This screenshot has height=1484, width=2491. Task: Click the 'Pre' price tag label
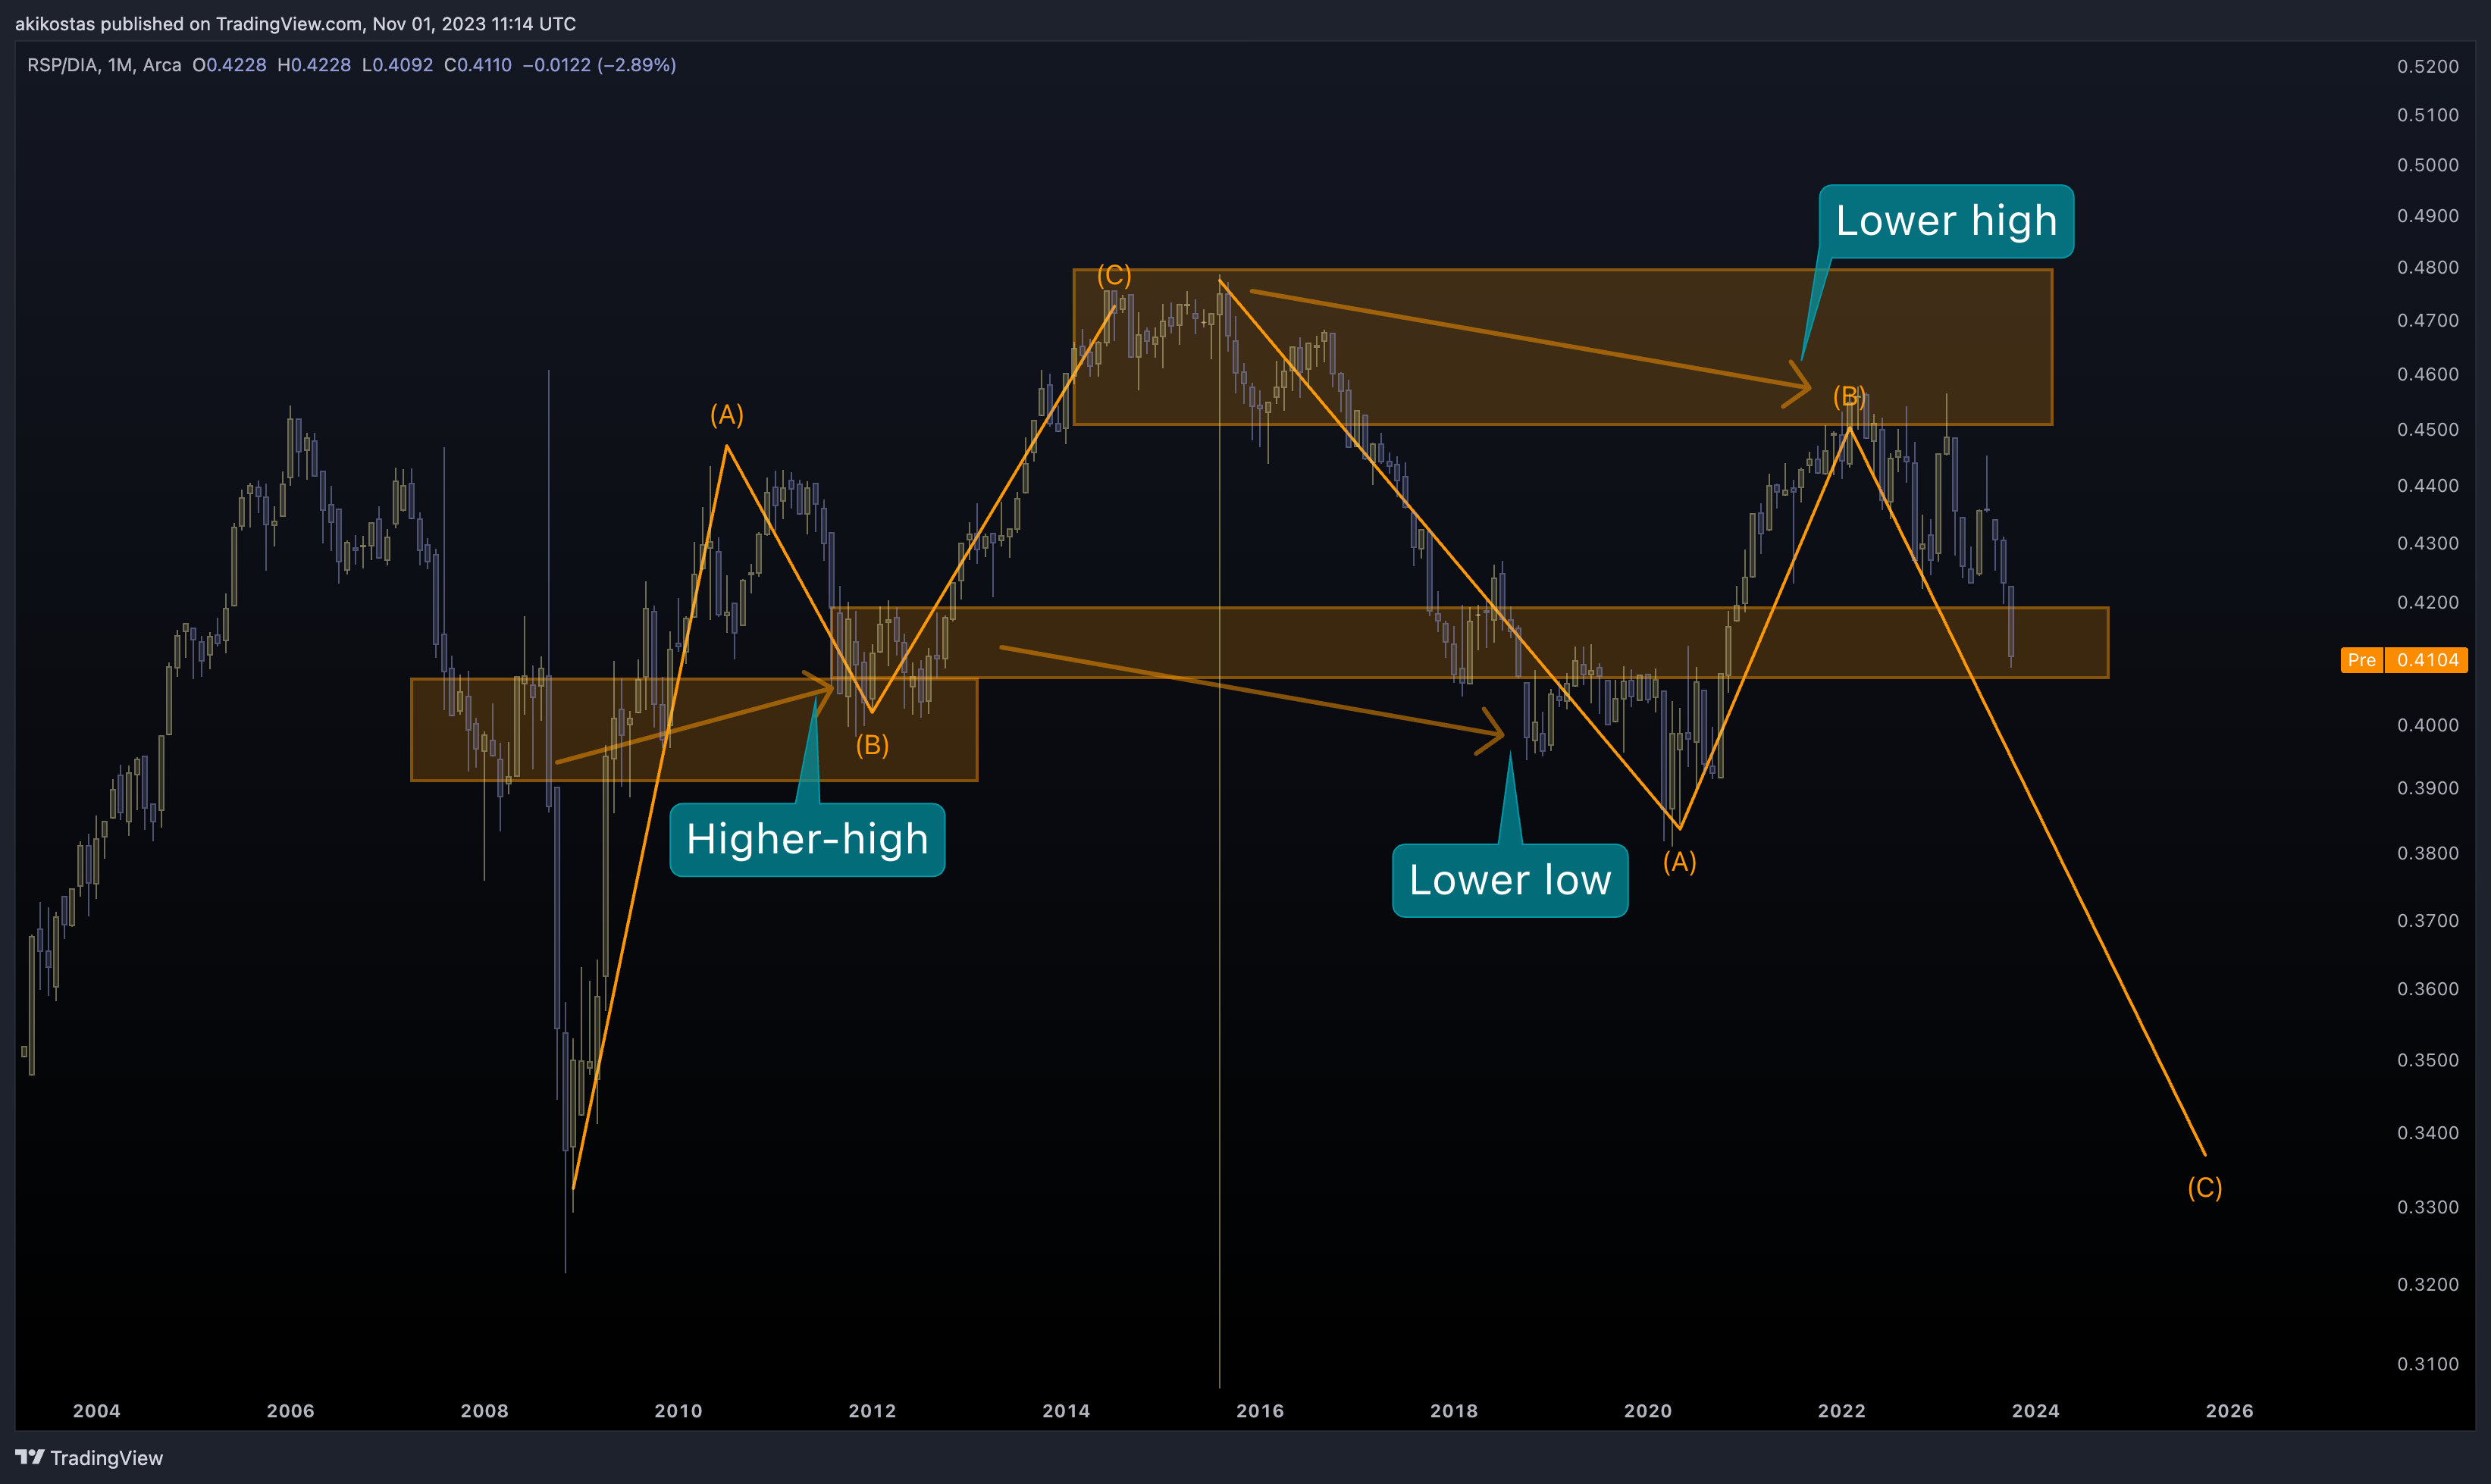(x=2362, y=660)
